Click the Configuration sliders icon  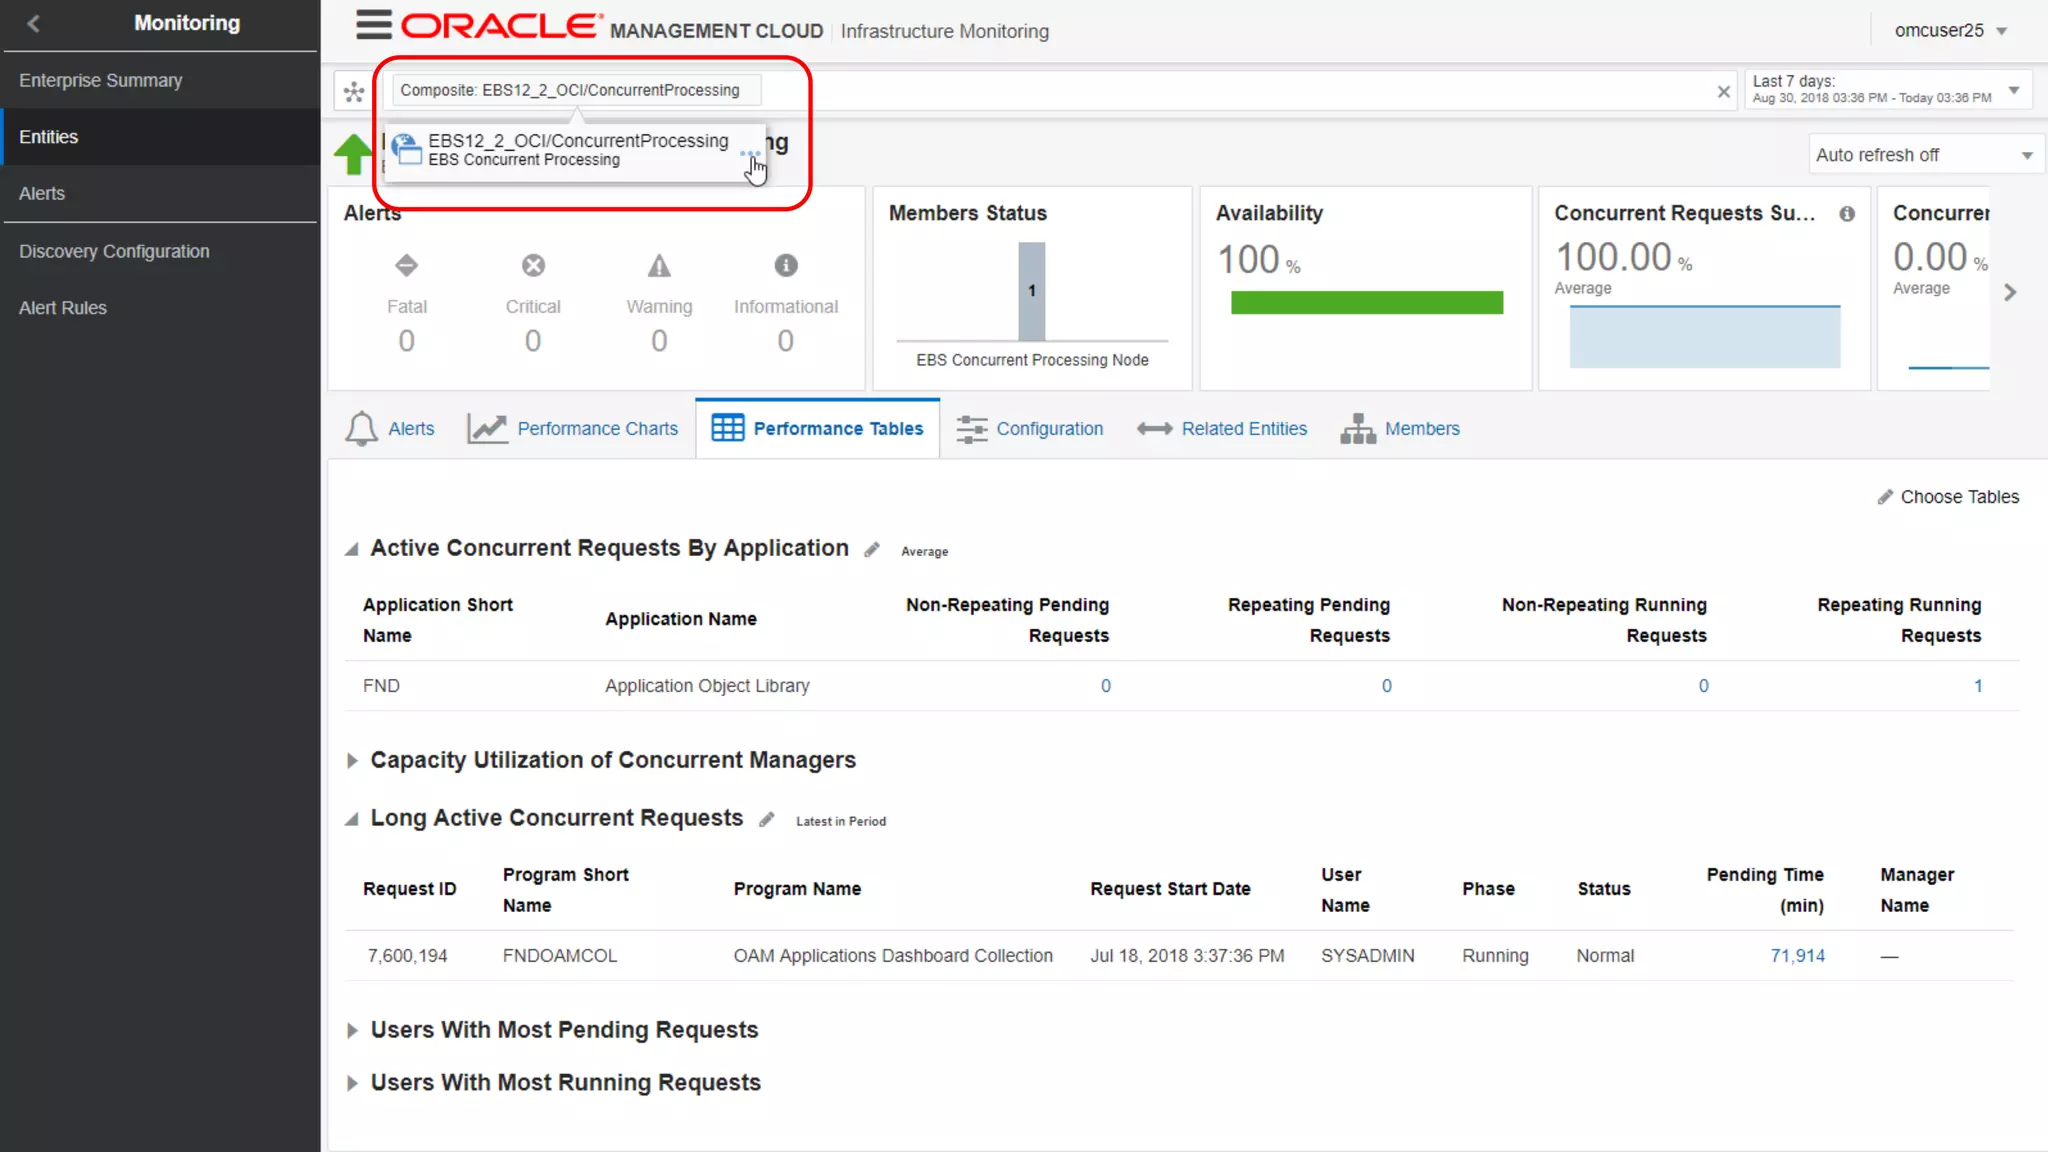[971, 429]
